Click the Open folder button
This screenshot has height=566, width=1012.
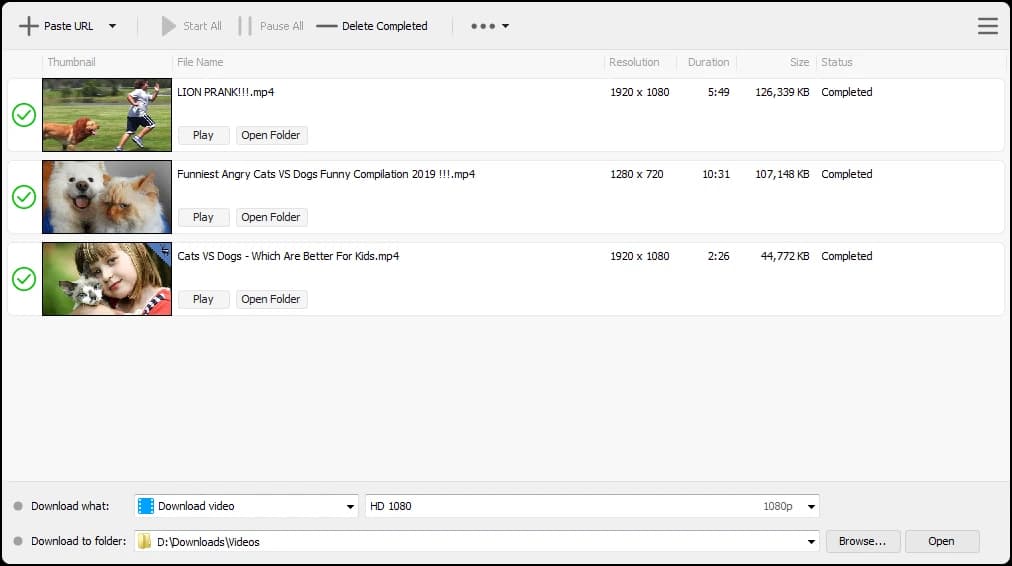click(x=942, y=541)
